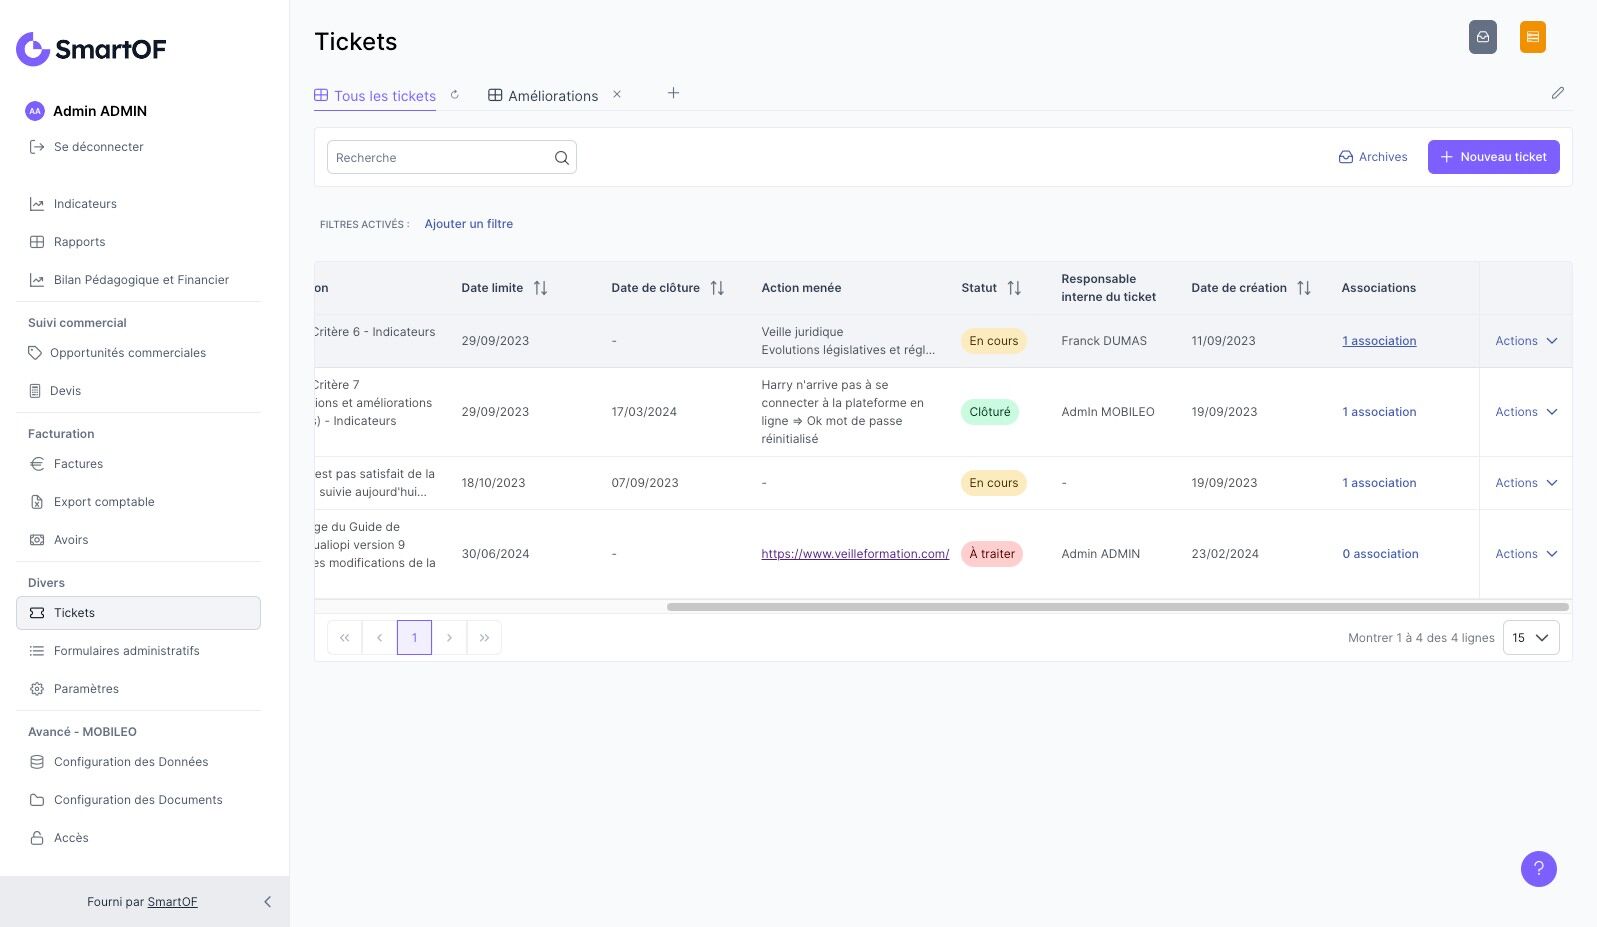Click the SmartOF logo
Image resolution: width=1597 pixels, height=927 pixels.
(x=91, y=49)
